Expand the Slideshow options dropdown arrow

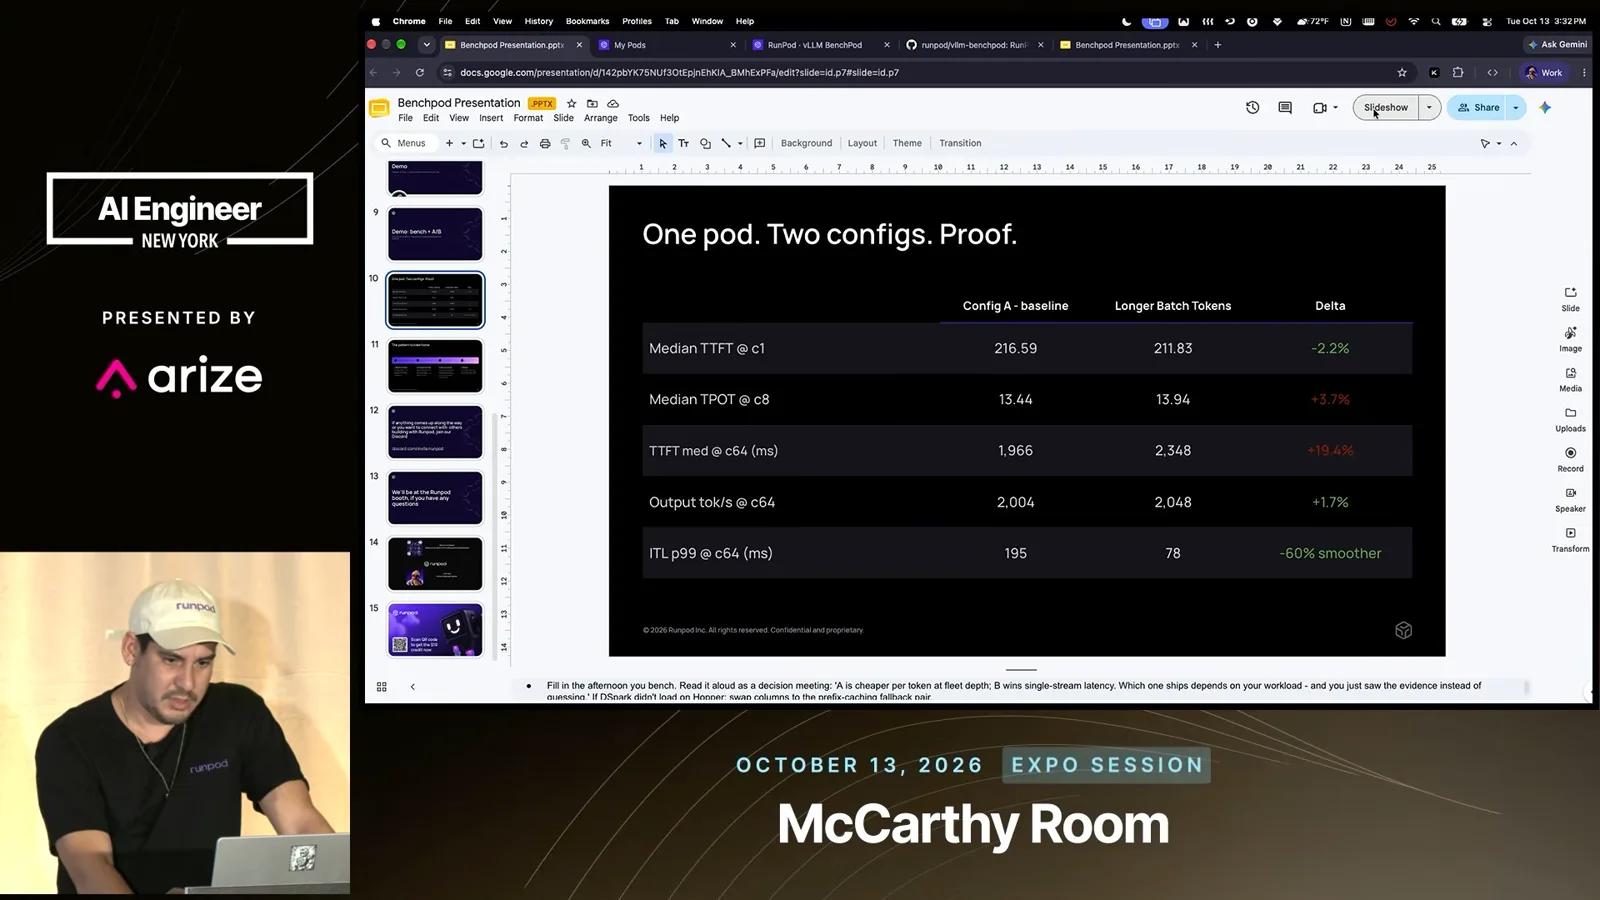tap(1429, 107)
